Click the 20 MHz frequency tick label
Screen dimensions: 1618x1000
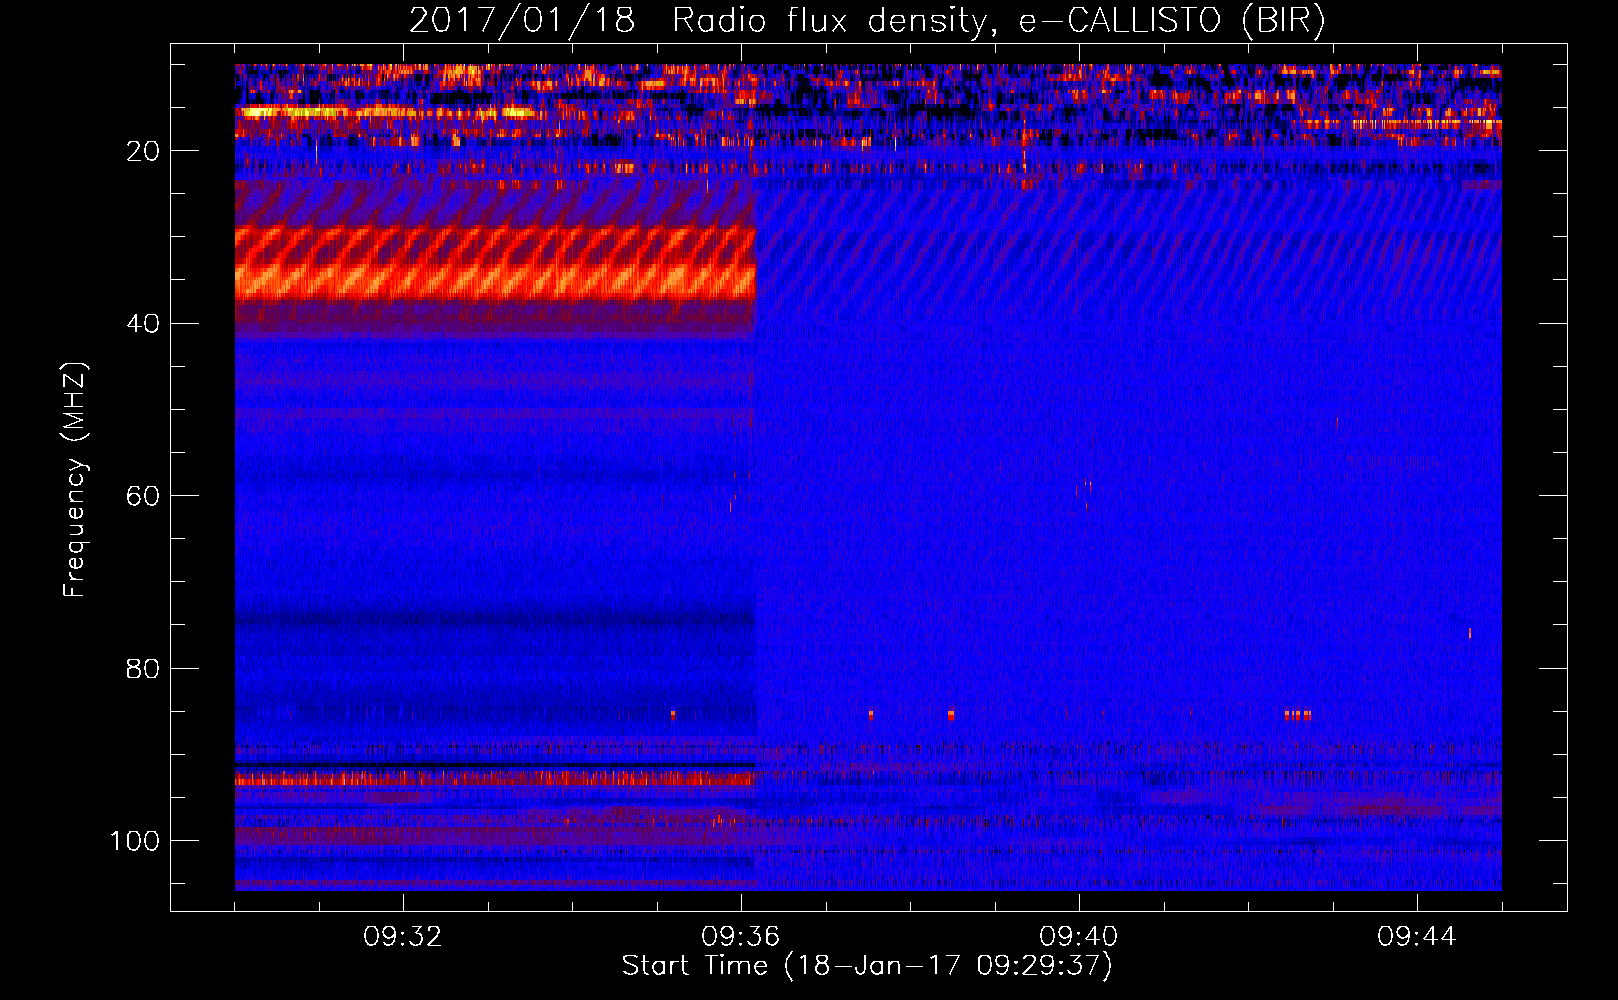point(143,151)
